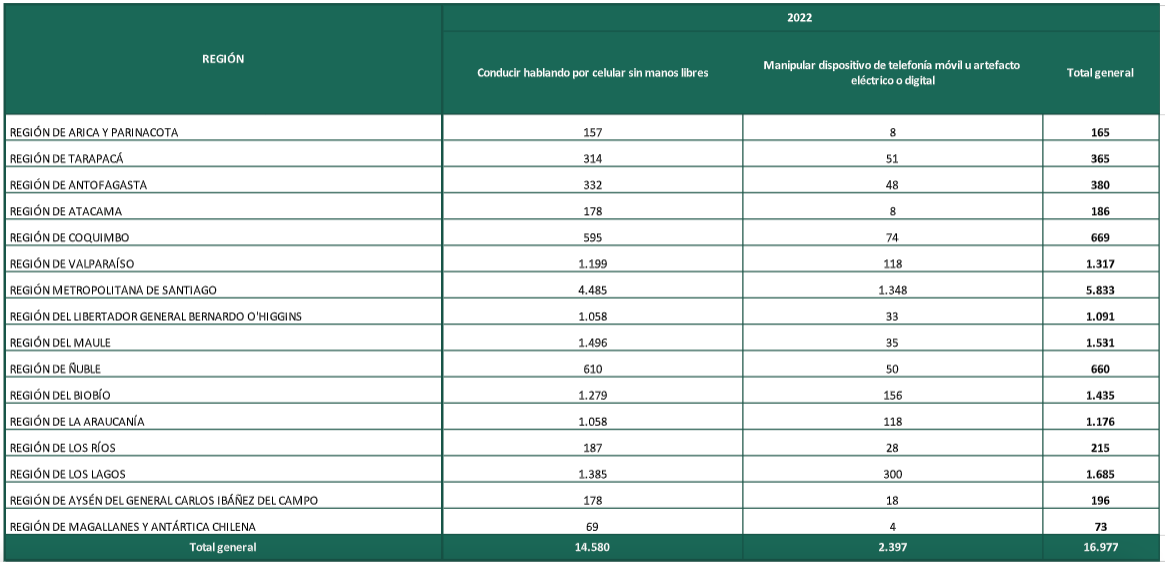This screenshot has height=562, width=1165.
Task: Select the 'Manipular dispositivo de telefonía móvil' header
Action: 892,73
